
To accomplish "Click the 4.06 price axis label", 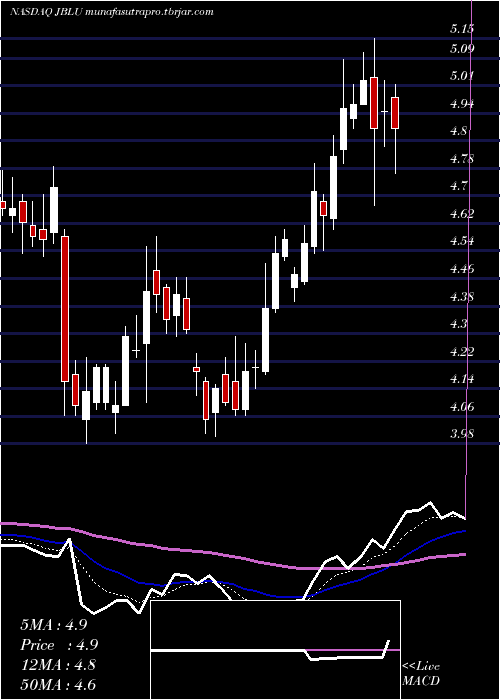I will point(462,407).
